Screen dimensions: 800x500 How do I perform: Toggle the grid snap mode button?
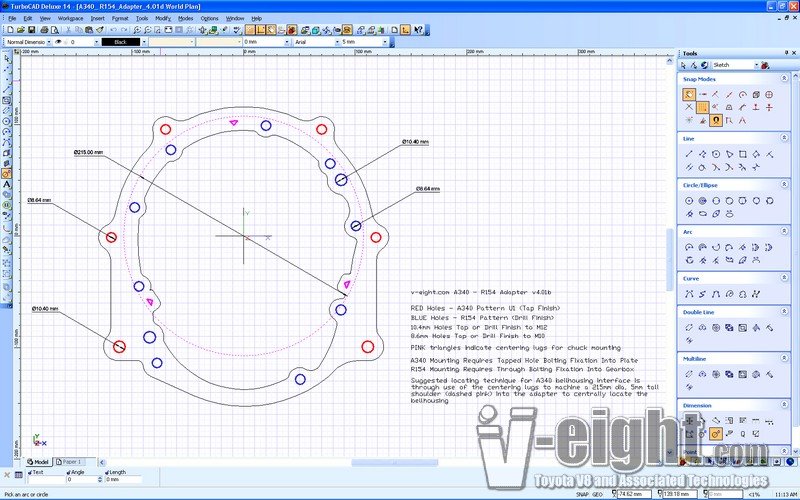coord(703,107)
